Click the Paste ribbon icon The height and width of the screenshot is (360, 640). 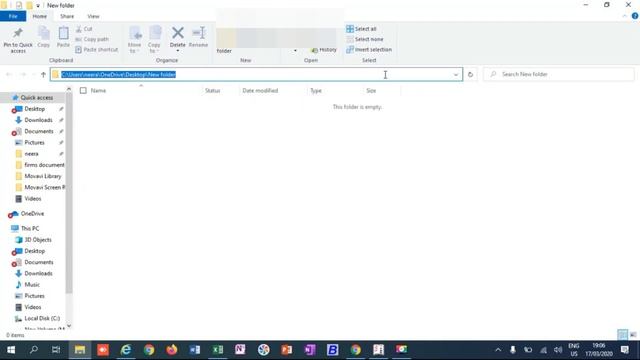pos(63,37)
